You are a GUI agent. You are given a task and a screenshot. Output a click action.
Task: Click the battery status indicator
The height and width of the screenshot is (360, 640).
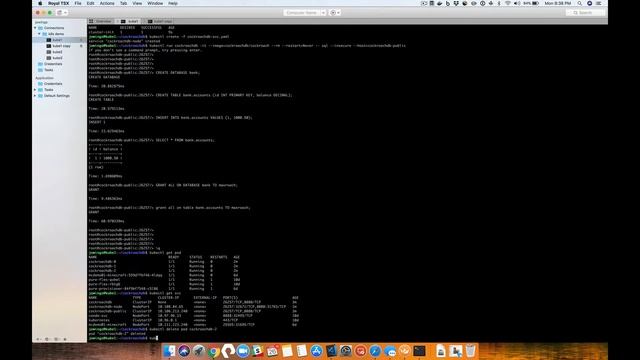pyautogui.click(x=531, y=3)
